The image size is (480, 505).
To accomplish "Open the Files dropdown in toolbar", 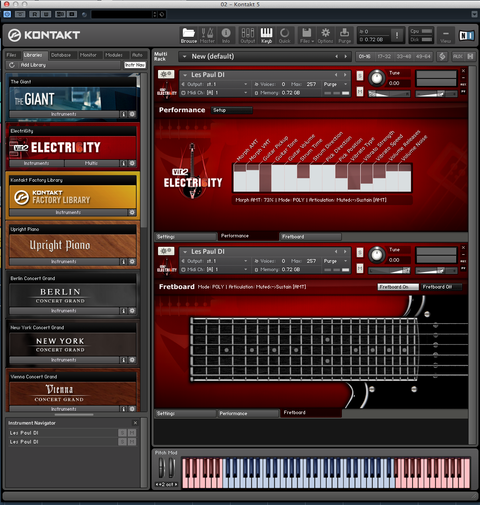I will (307, 36).
